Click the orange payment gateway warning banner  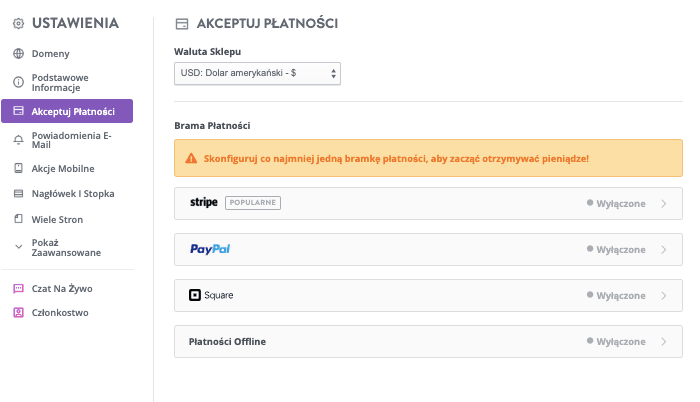point(428,158)
